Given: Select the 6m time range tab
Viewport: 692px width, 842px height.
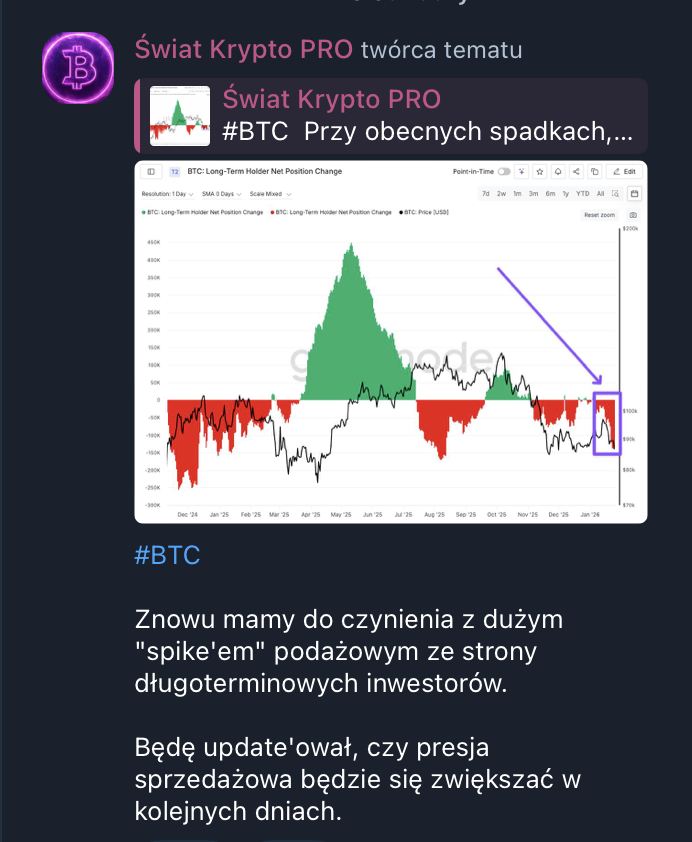Looking at the screenshot, I should [550, 194].
